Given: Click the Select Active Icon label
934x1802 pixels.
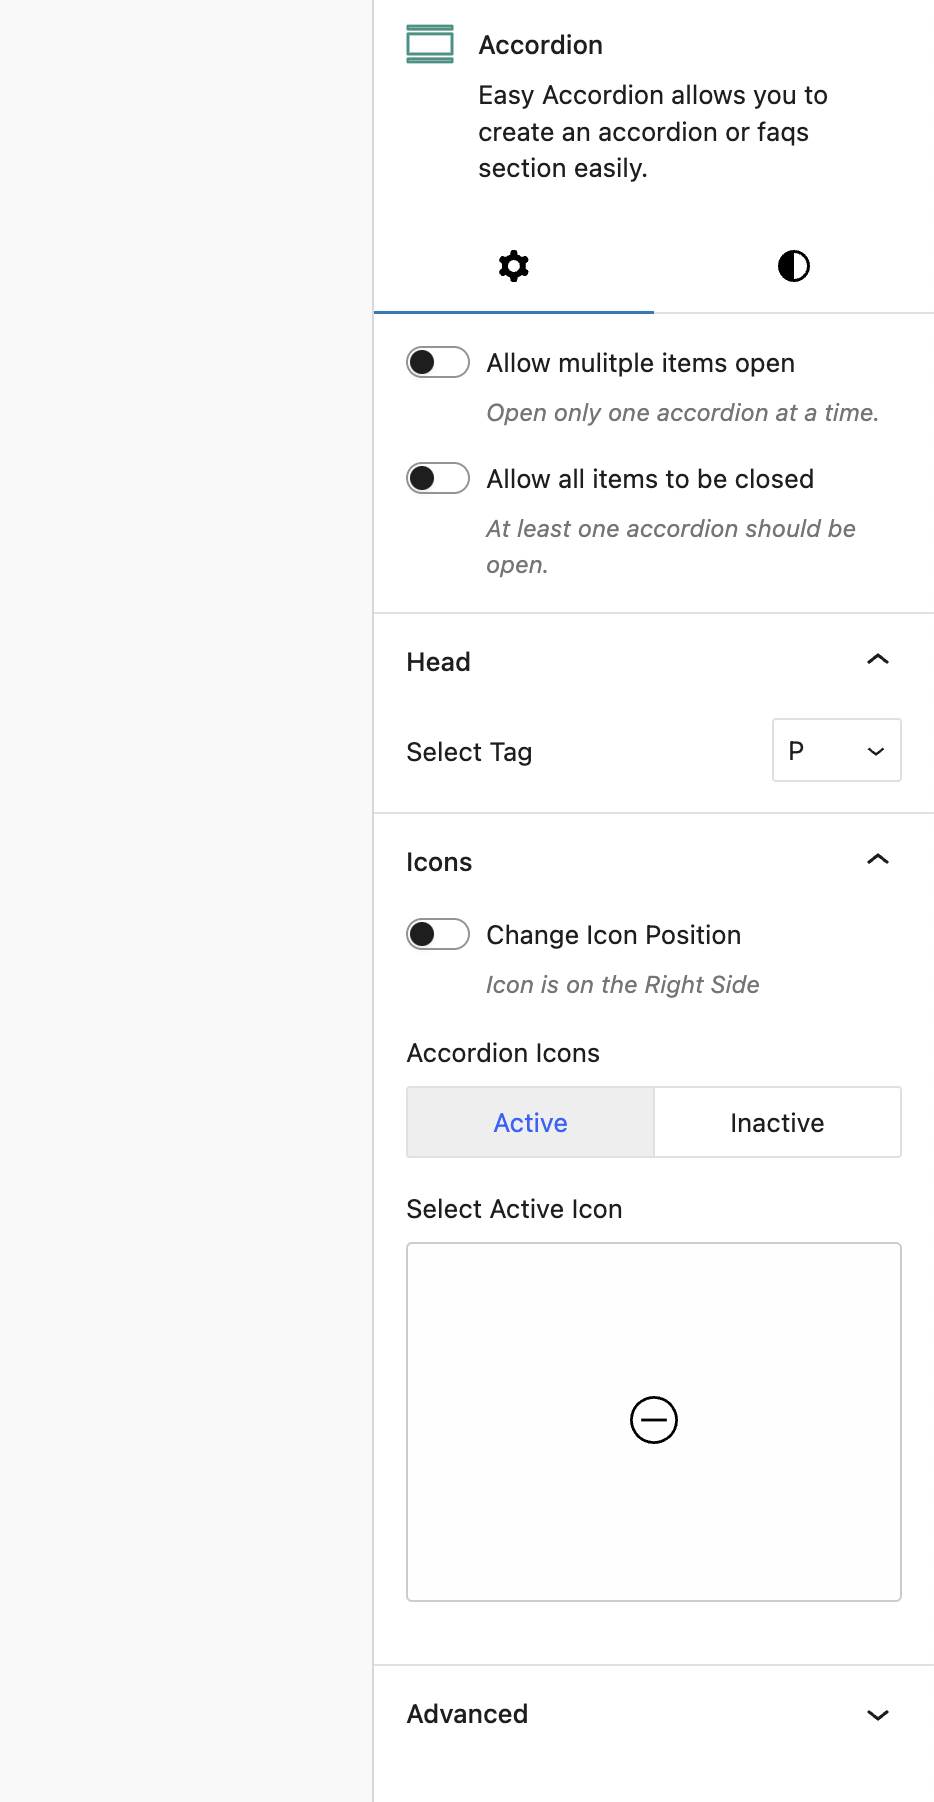Looking at the screenshot, I should 514,1209.
